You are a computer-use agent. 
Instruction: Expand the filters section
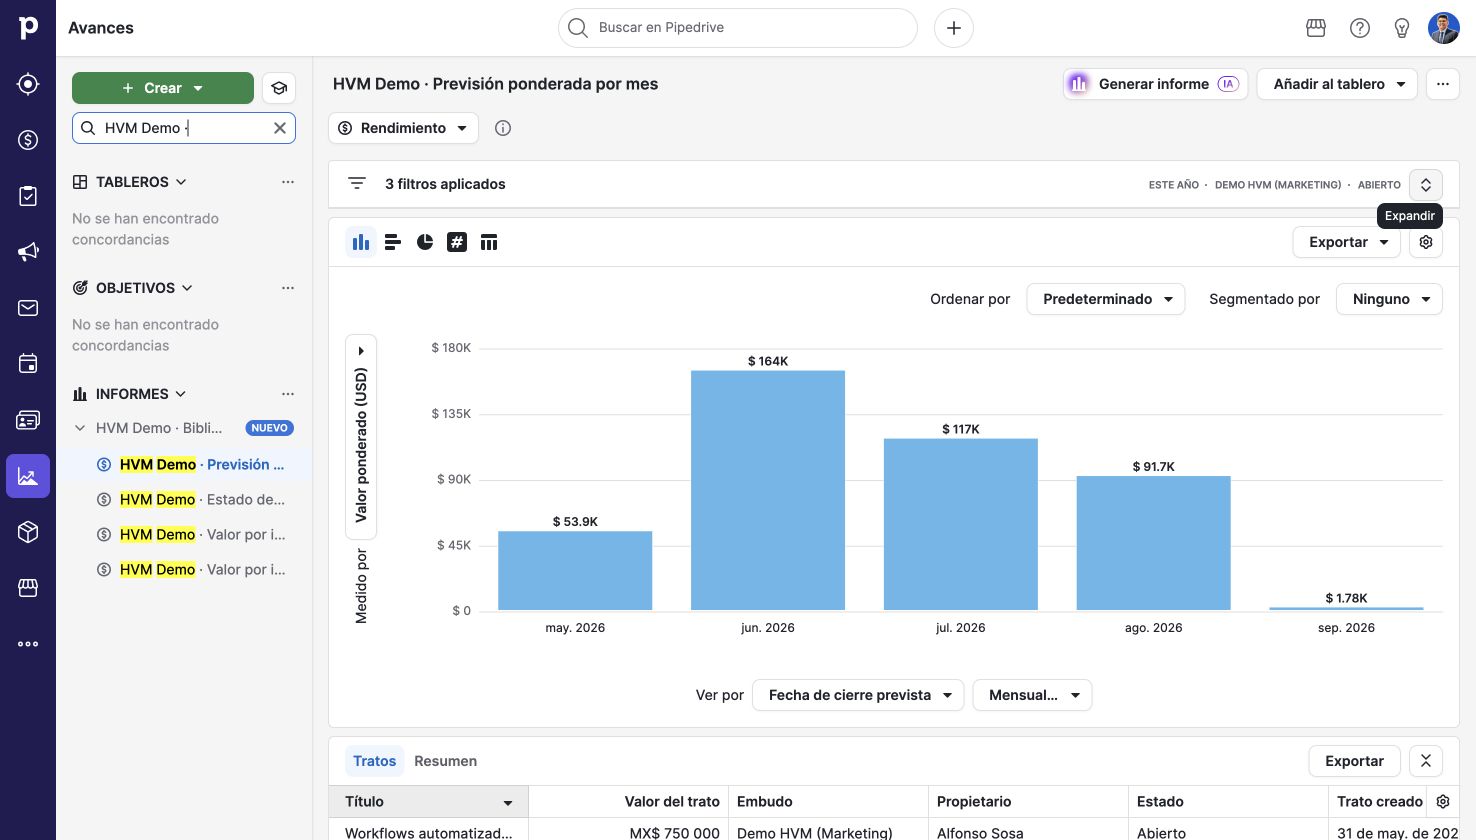tap(1426, 184)
